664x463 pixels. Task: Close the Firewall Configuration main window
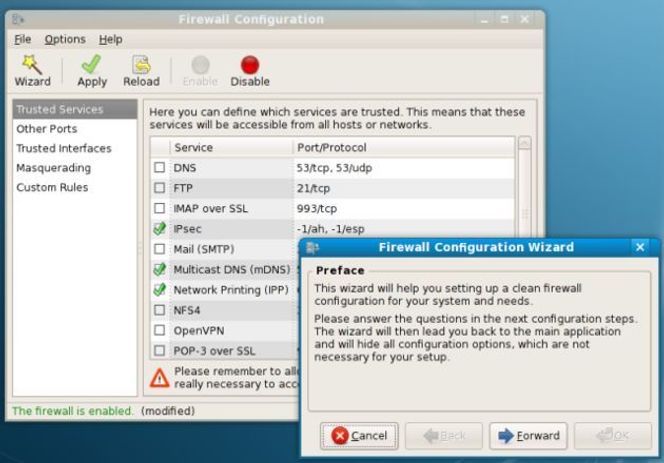click(x=525, y=19)
